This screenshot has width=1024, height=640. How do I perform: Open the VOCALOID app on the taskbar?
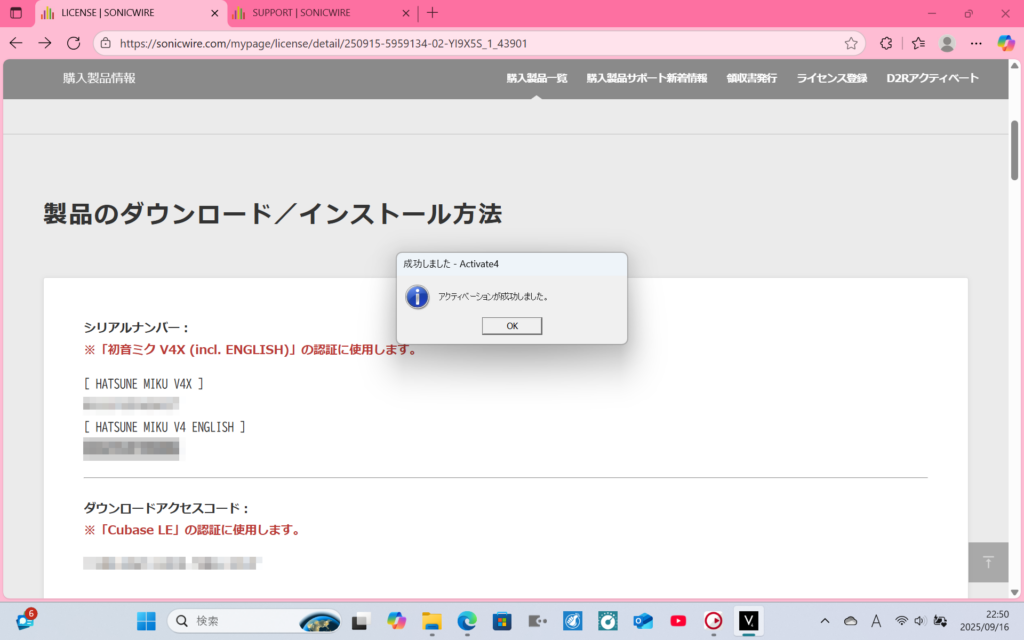pyautogui.click(x=749, y=621)
